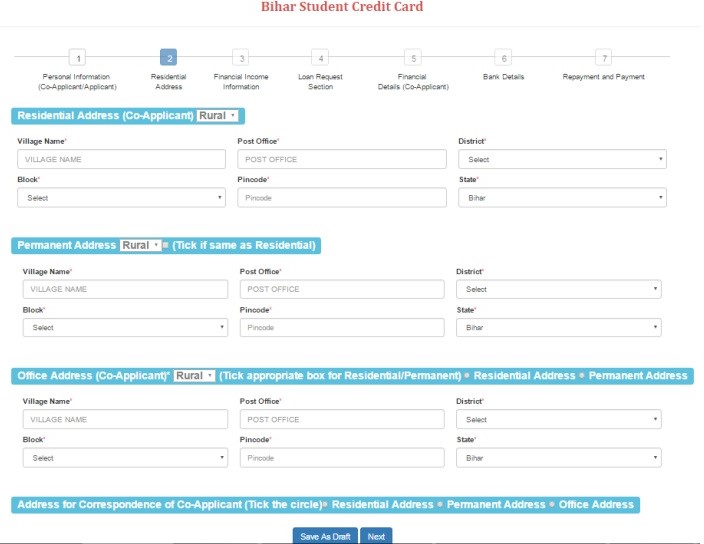Select Residential Address radio in Office Address header
This screenshot has width=704, height=544.
[x=467, y=376]
